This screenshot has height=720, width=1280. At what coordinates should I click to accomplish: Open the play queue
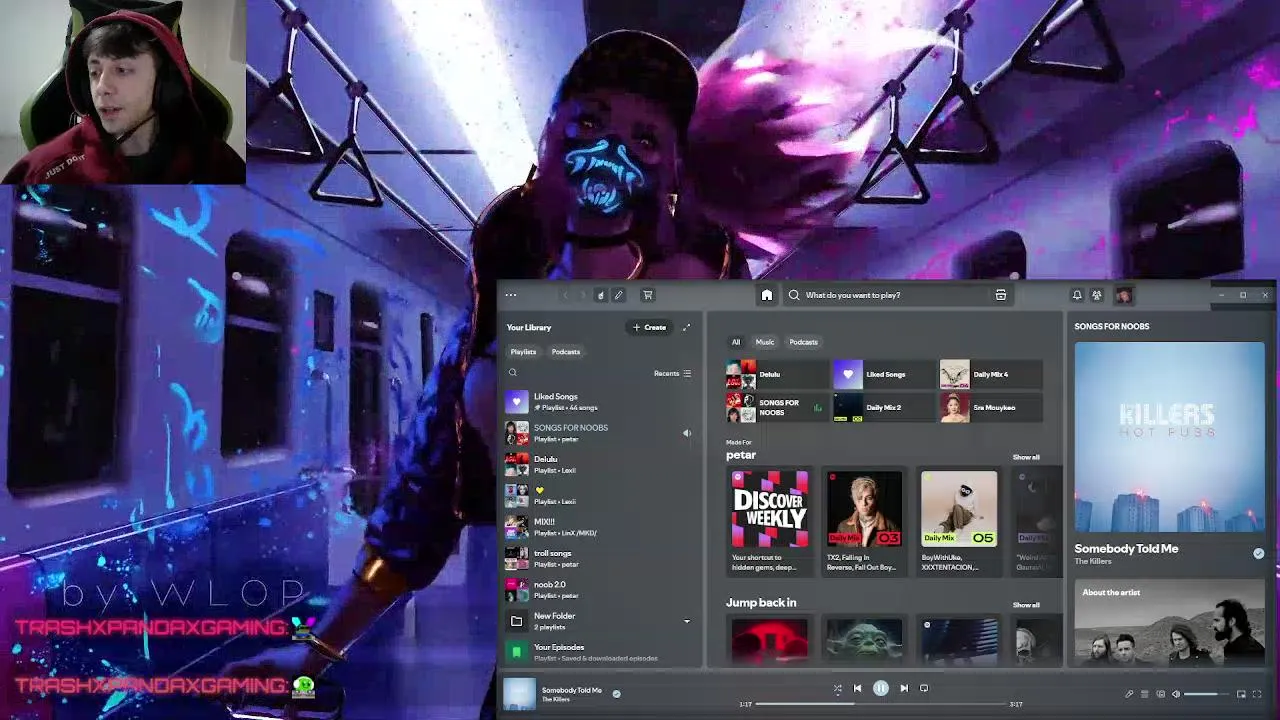click(1145, 694)
